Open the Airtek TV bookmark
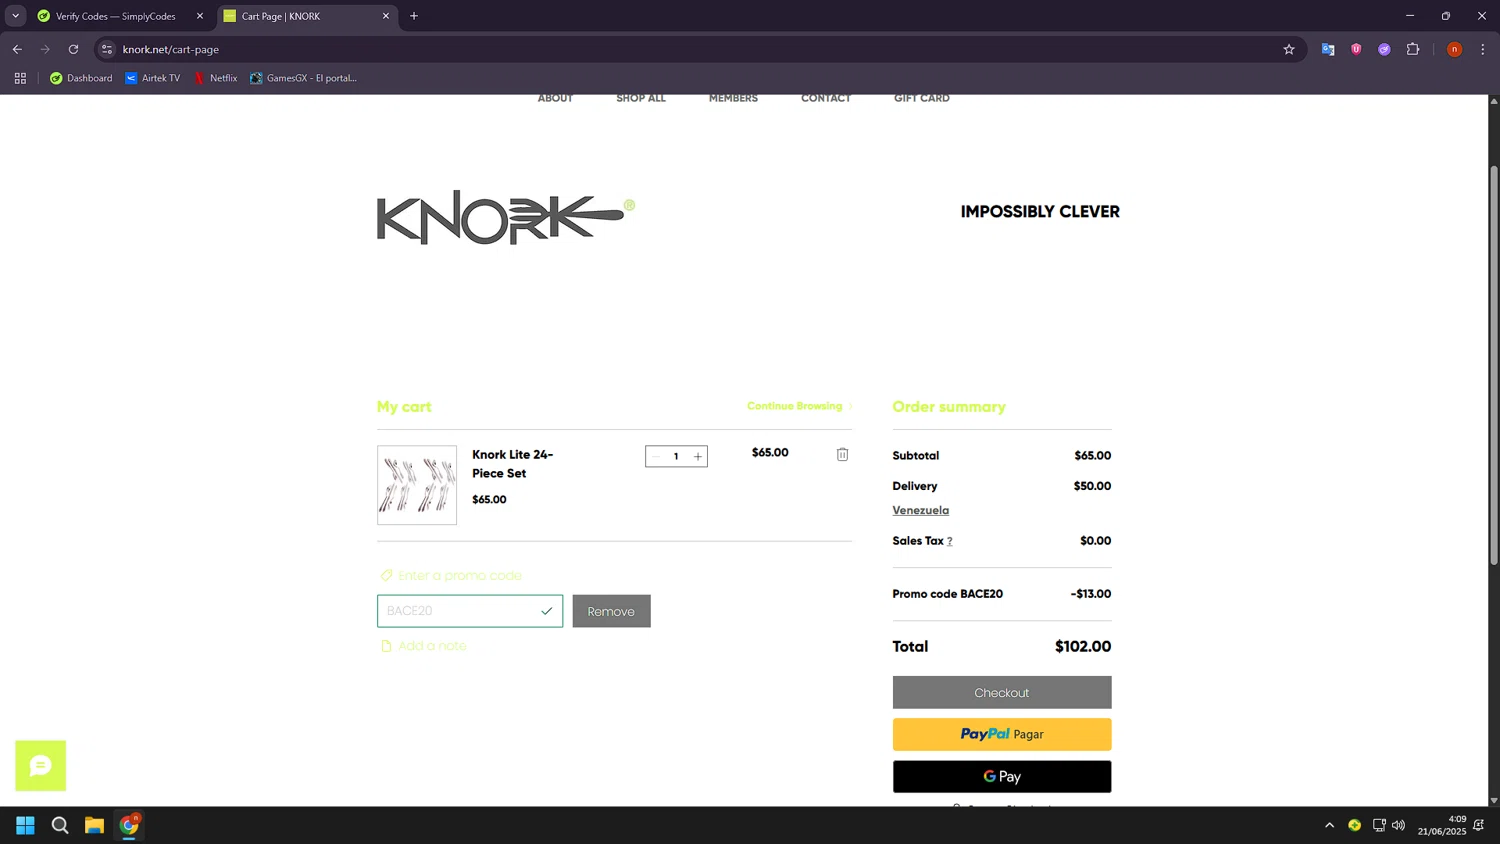This screenshot has height=844, width=1500. pos(152,78)
